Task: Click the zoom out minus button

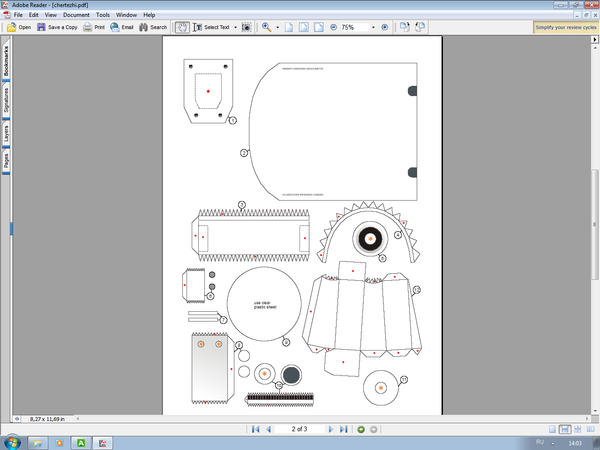Action: coord(333,27)
